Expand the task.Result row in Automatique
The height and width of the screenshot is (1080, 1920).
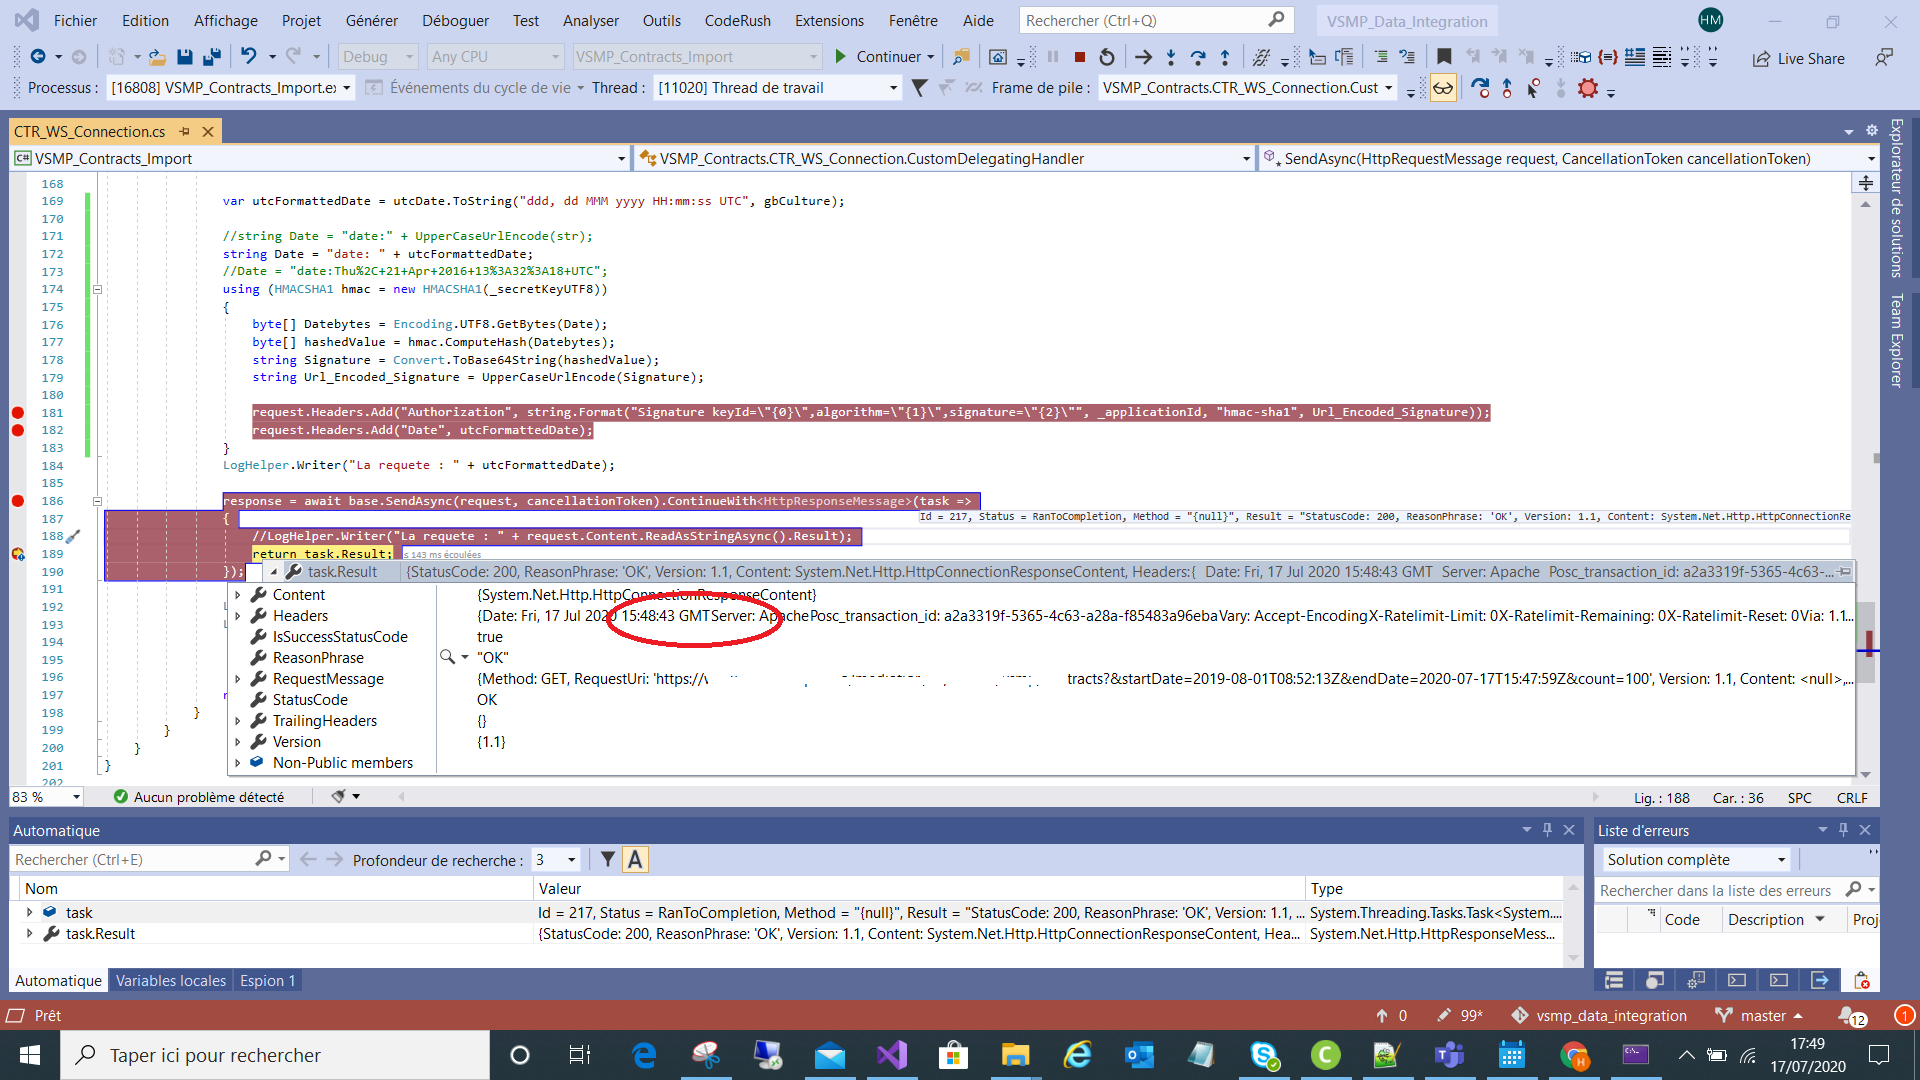[x=30, y=933]
